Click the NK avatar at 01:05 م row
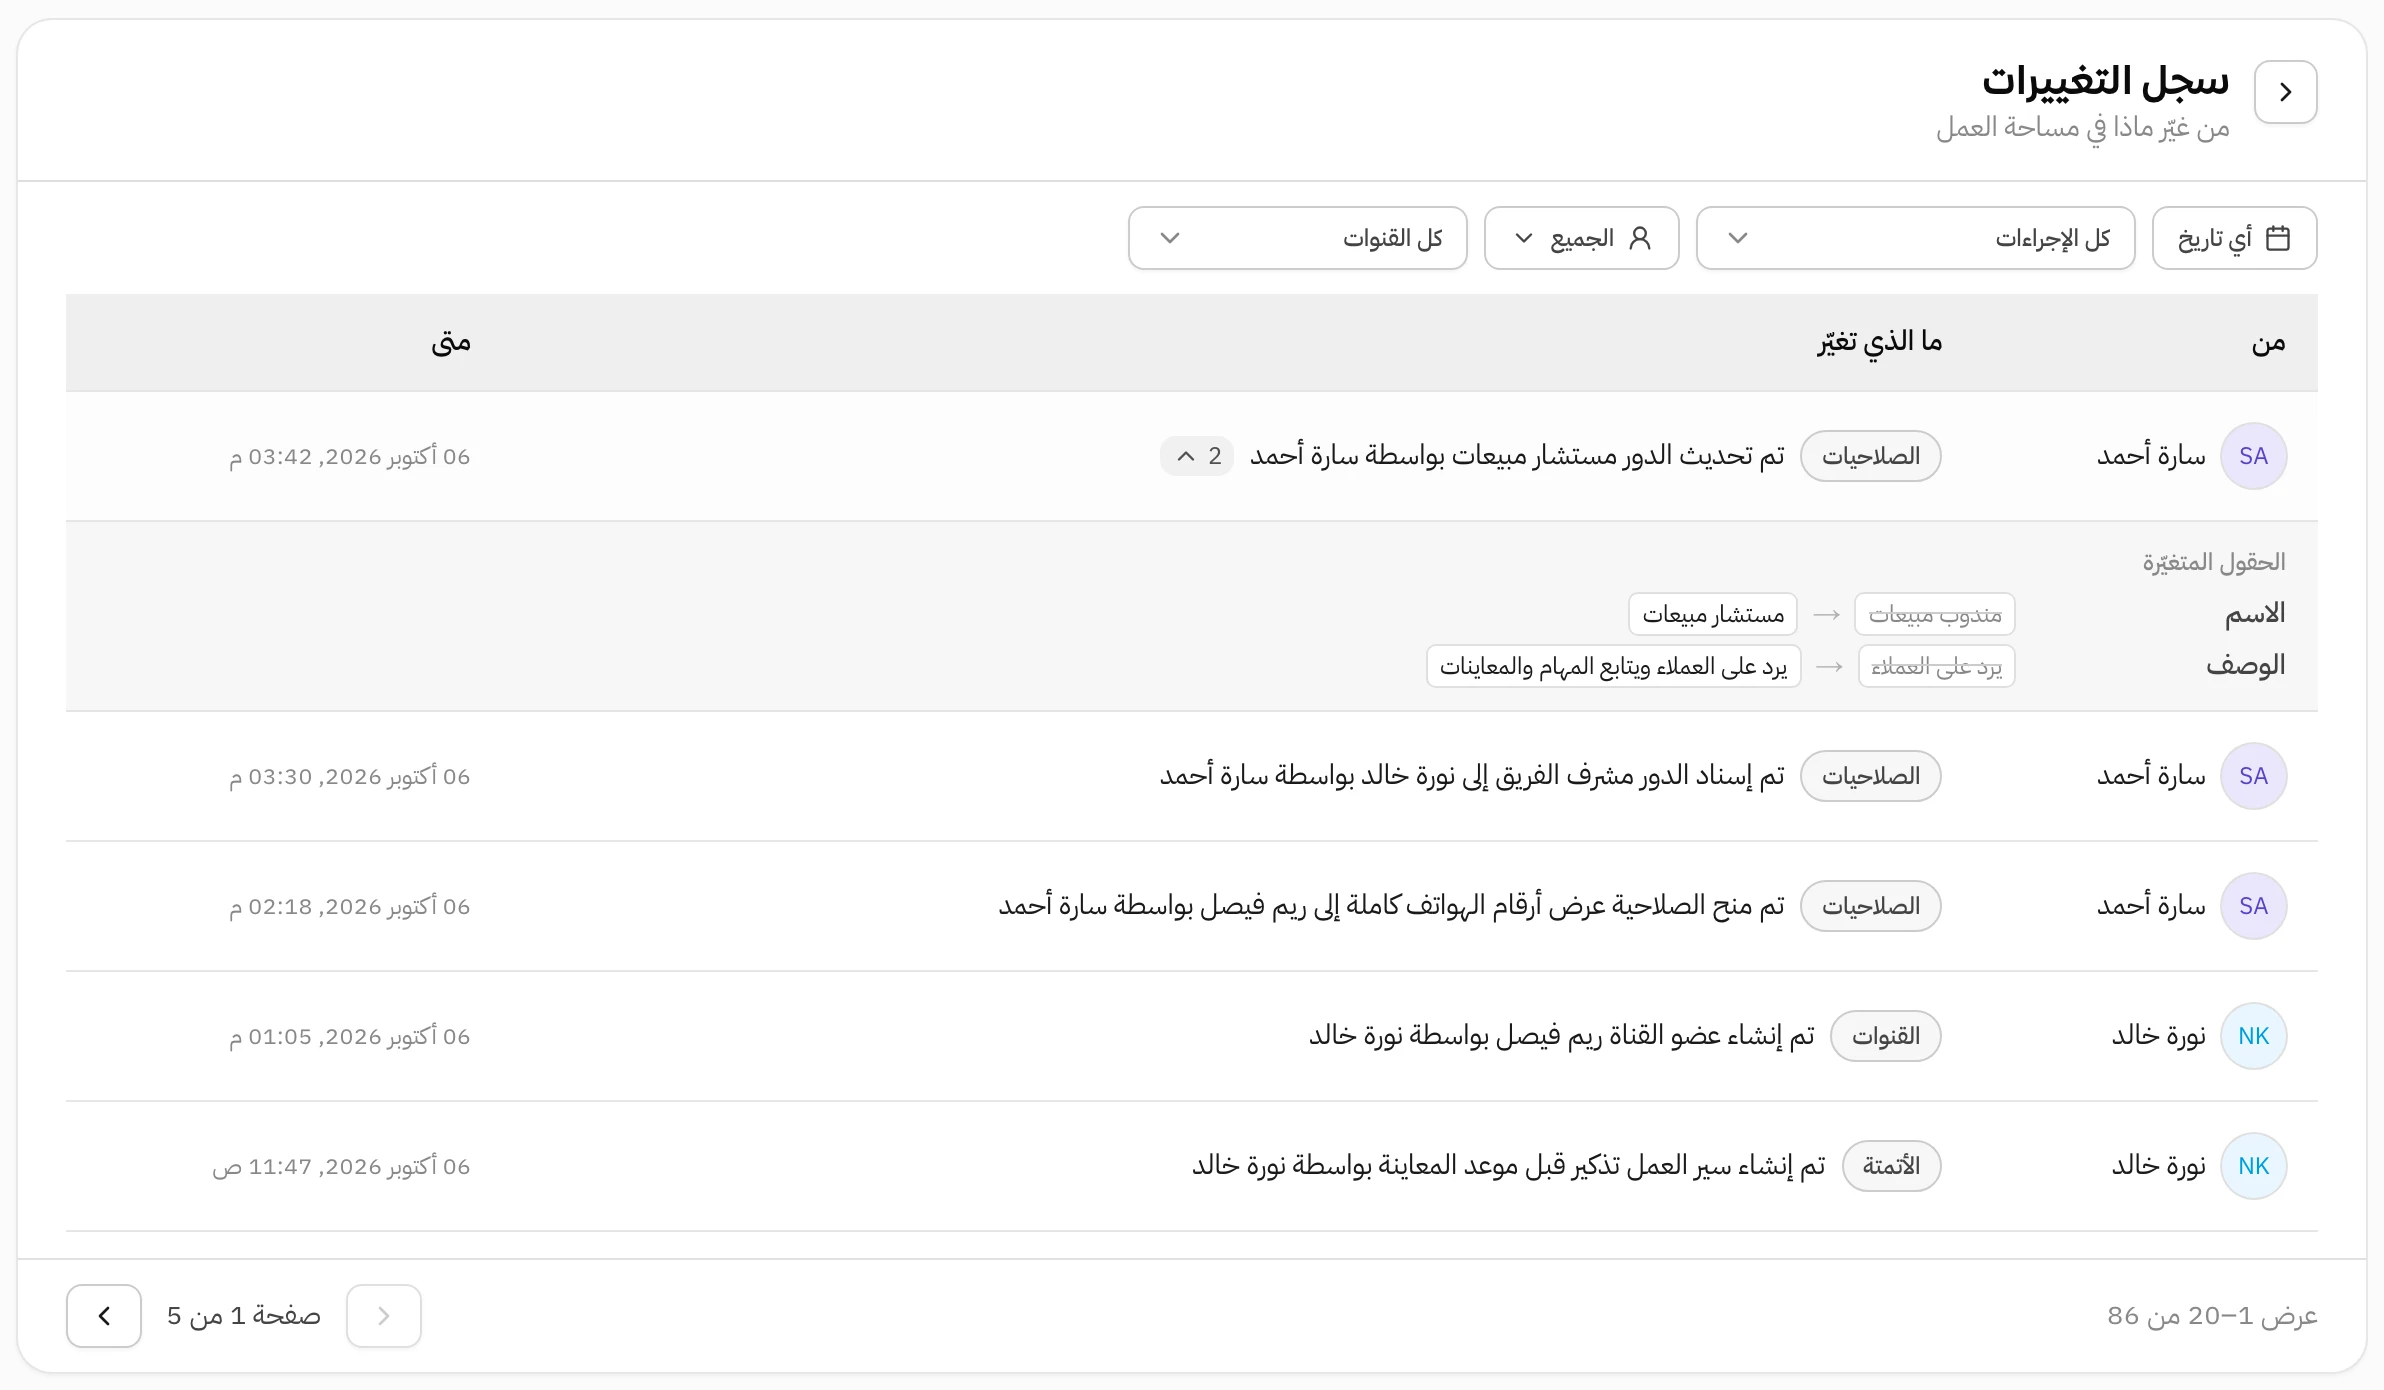Viewport: 2384px width, 1390px height. 2253,1036
